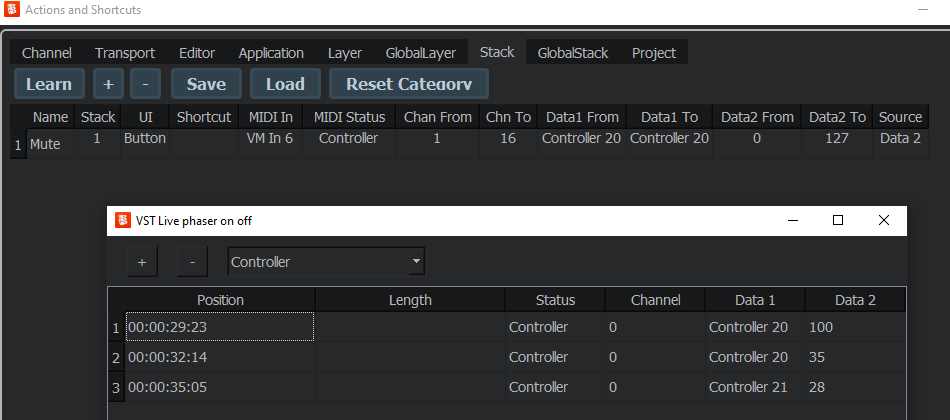
Task: Click the Reset Category button
Action: coord(409,84)
